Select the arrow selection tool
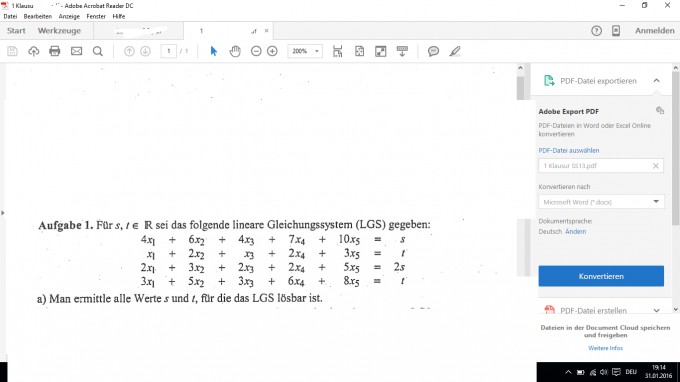 [213, 51]
